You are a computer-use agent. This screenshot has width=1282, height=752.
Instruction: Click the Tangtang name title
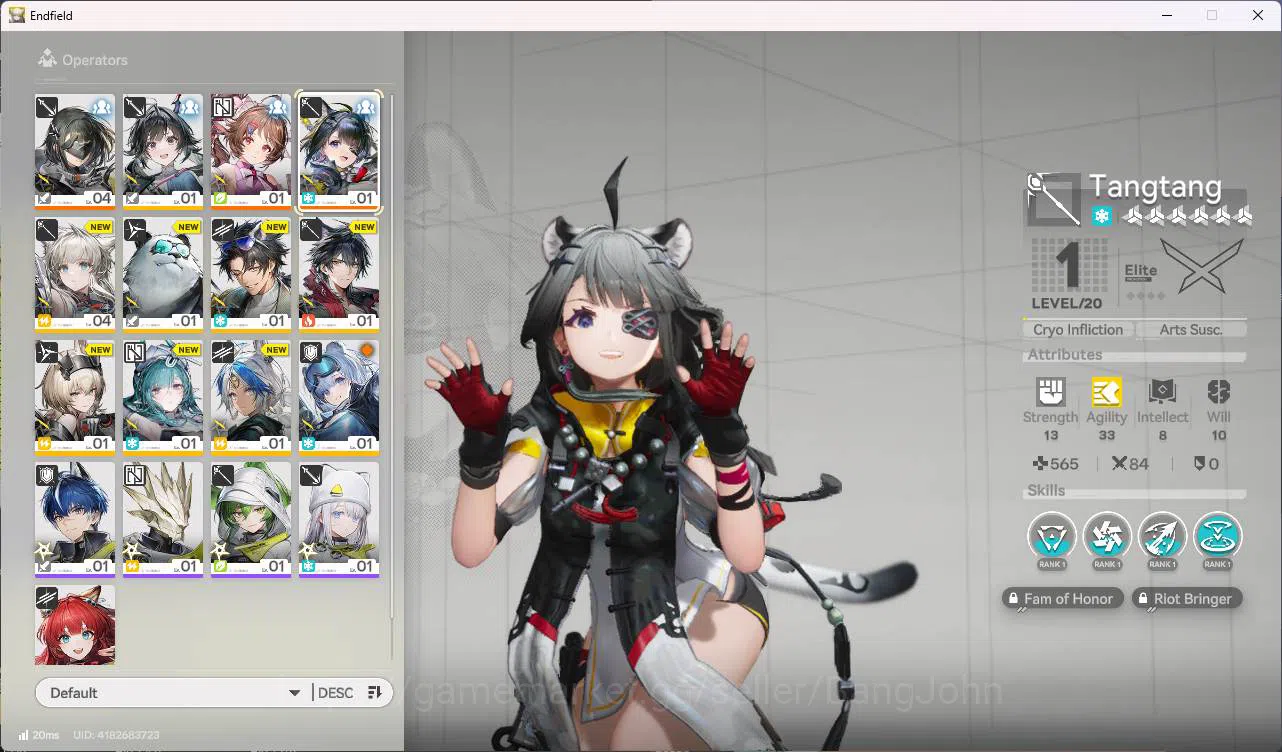1155,186
